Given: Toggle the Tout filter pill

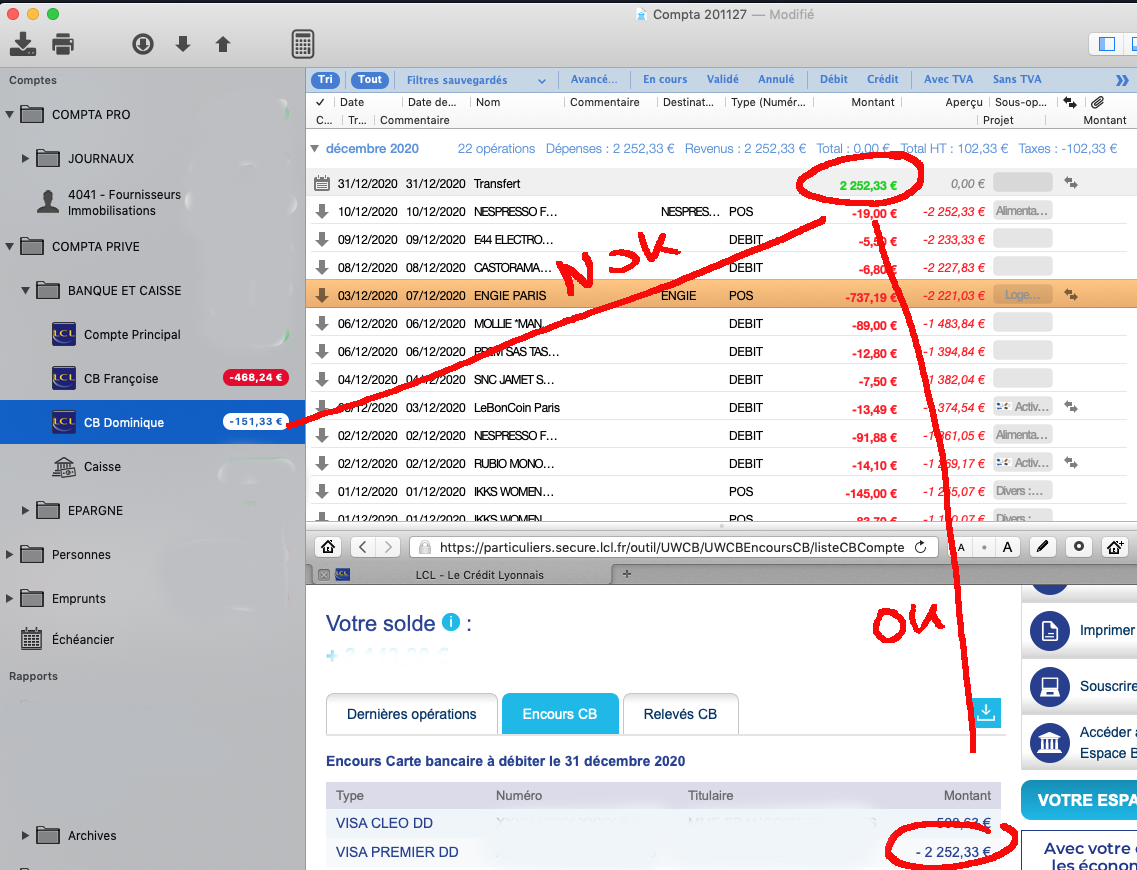Looking at the screenshot, I should (x=369, y=80).
